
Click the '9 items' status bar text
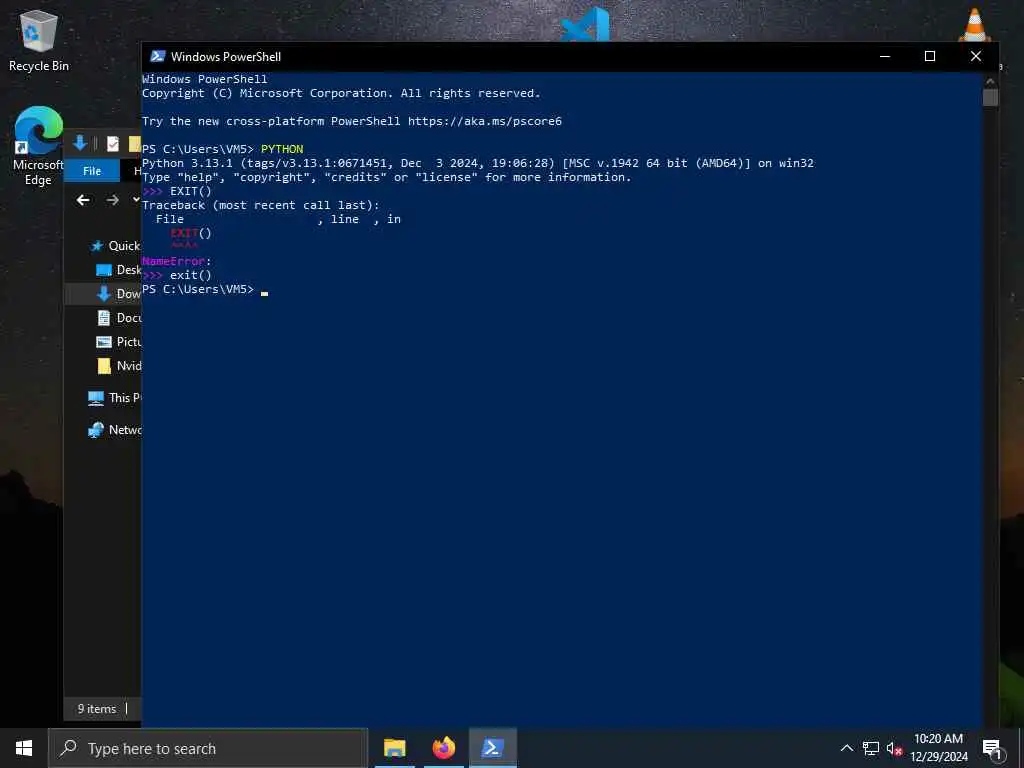tap(97, 709)
